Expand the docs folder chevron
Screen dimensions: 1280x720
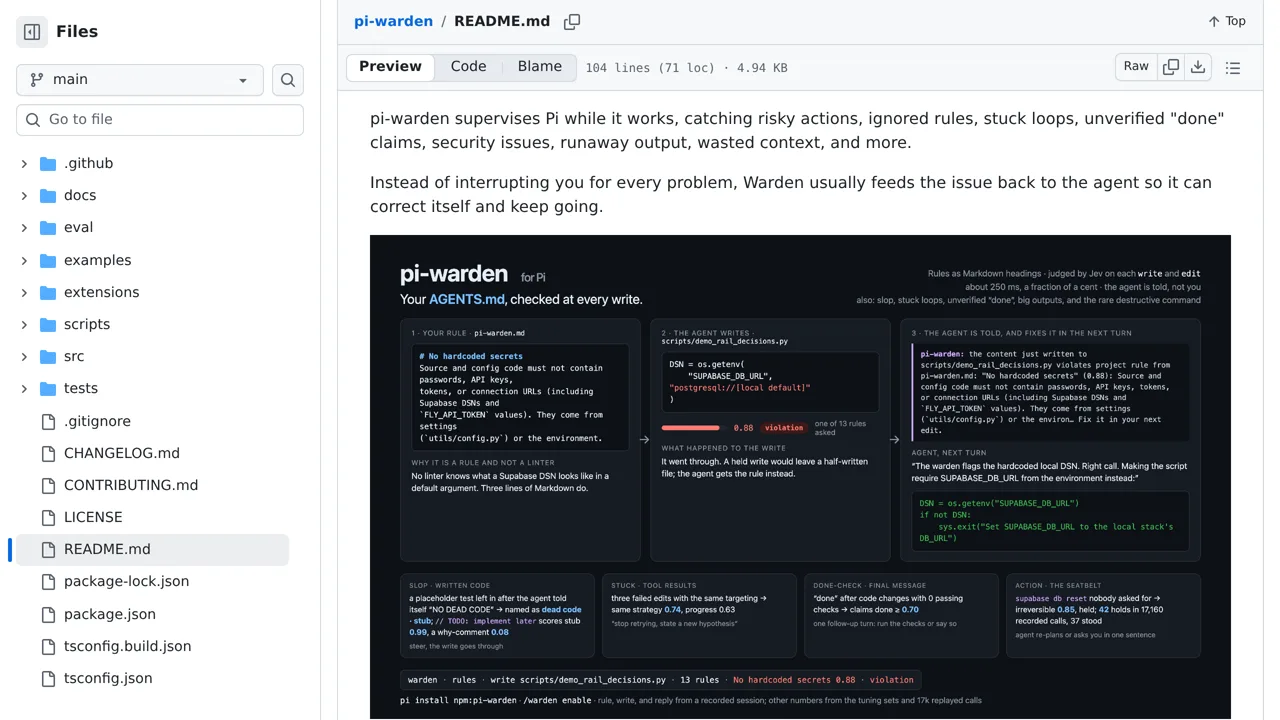click(24, 195)
